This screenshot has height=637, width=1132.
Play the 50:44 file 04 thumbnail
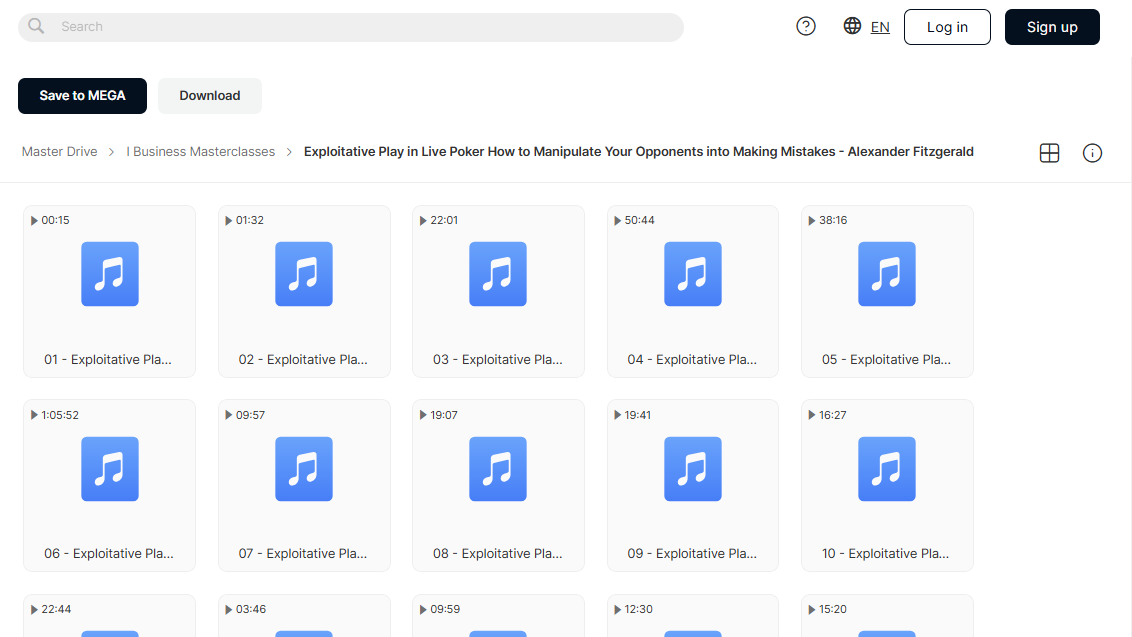click(693, 292)
